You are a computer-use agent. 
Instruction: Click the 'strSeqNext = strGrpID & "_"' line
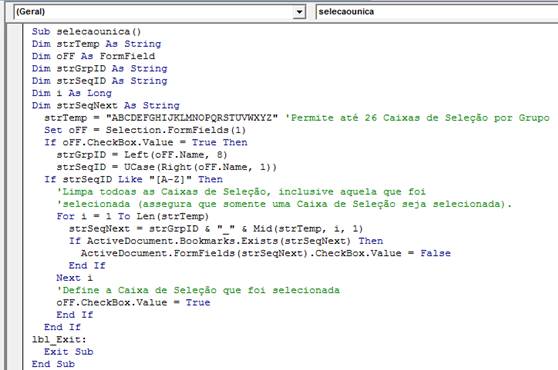[216, 229]
